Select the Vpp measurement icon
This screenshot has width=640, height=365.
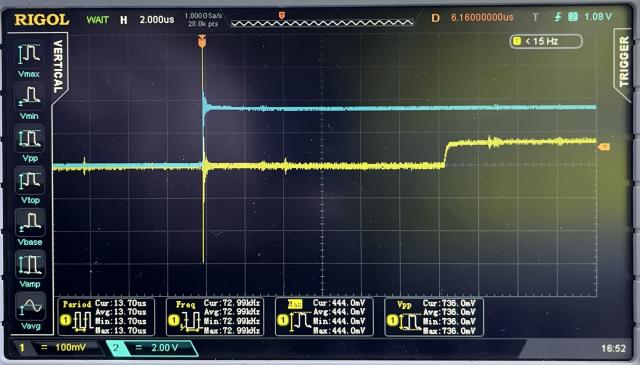[x=29, y=138]
